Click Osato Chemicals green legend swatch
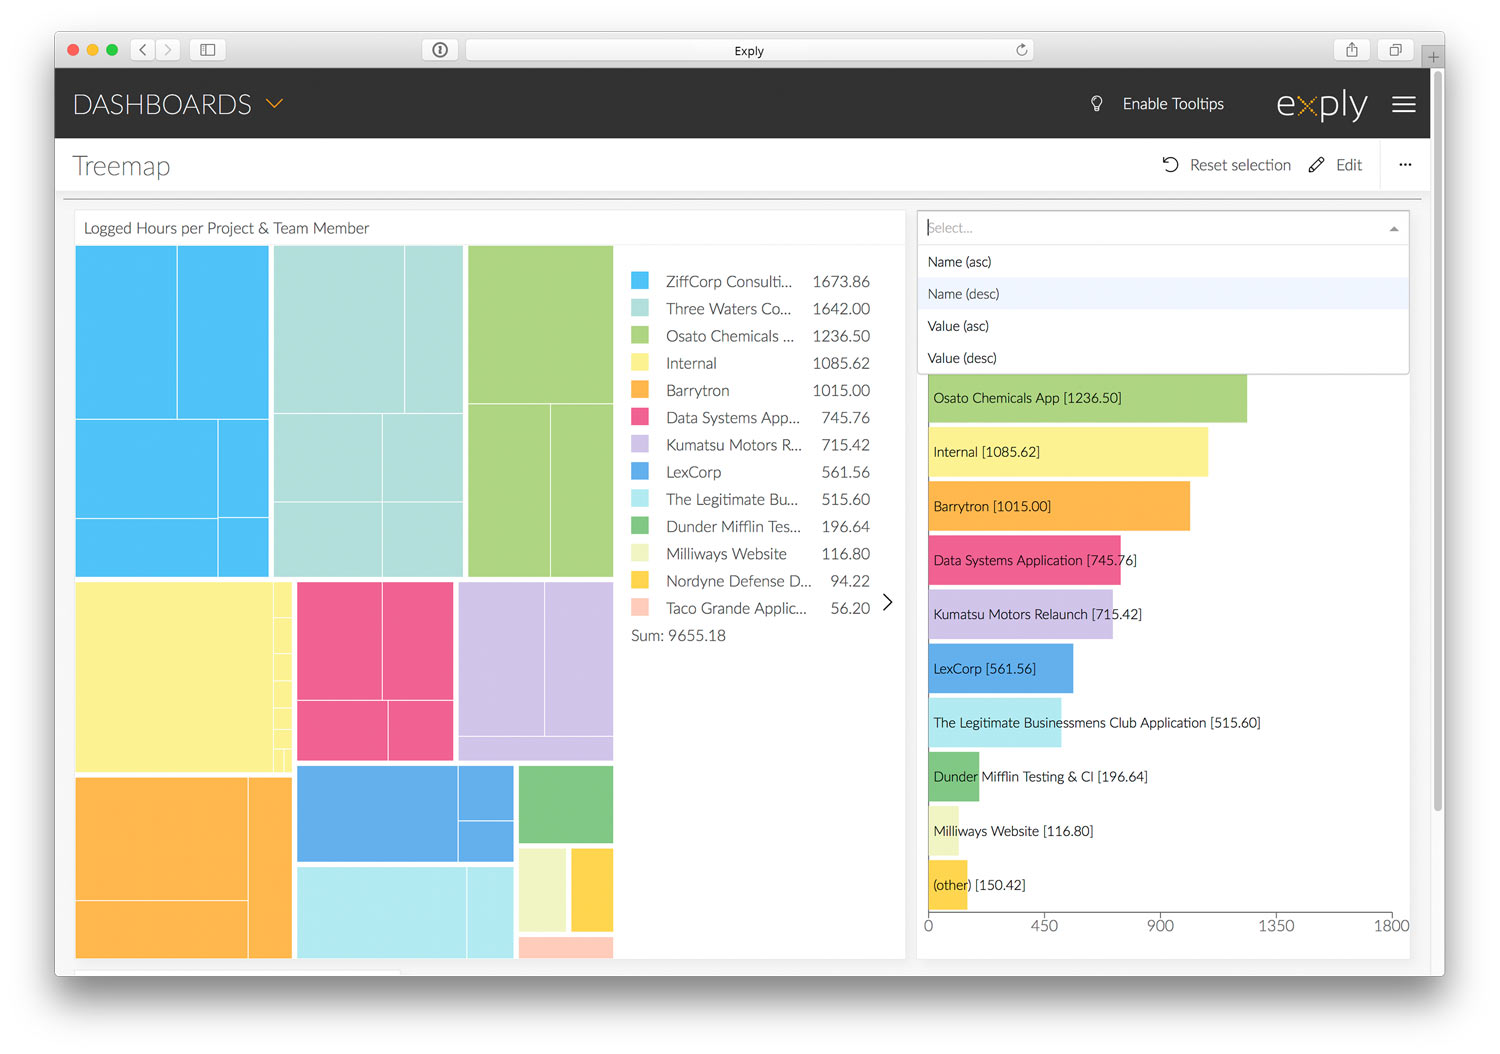Viewport: 1500px width, 1054px height. [x=640, y=335]
